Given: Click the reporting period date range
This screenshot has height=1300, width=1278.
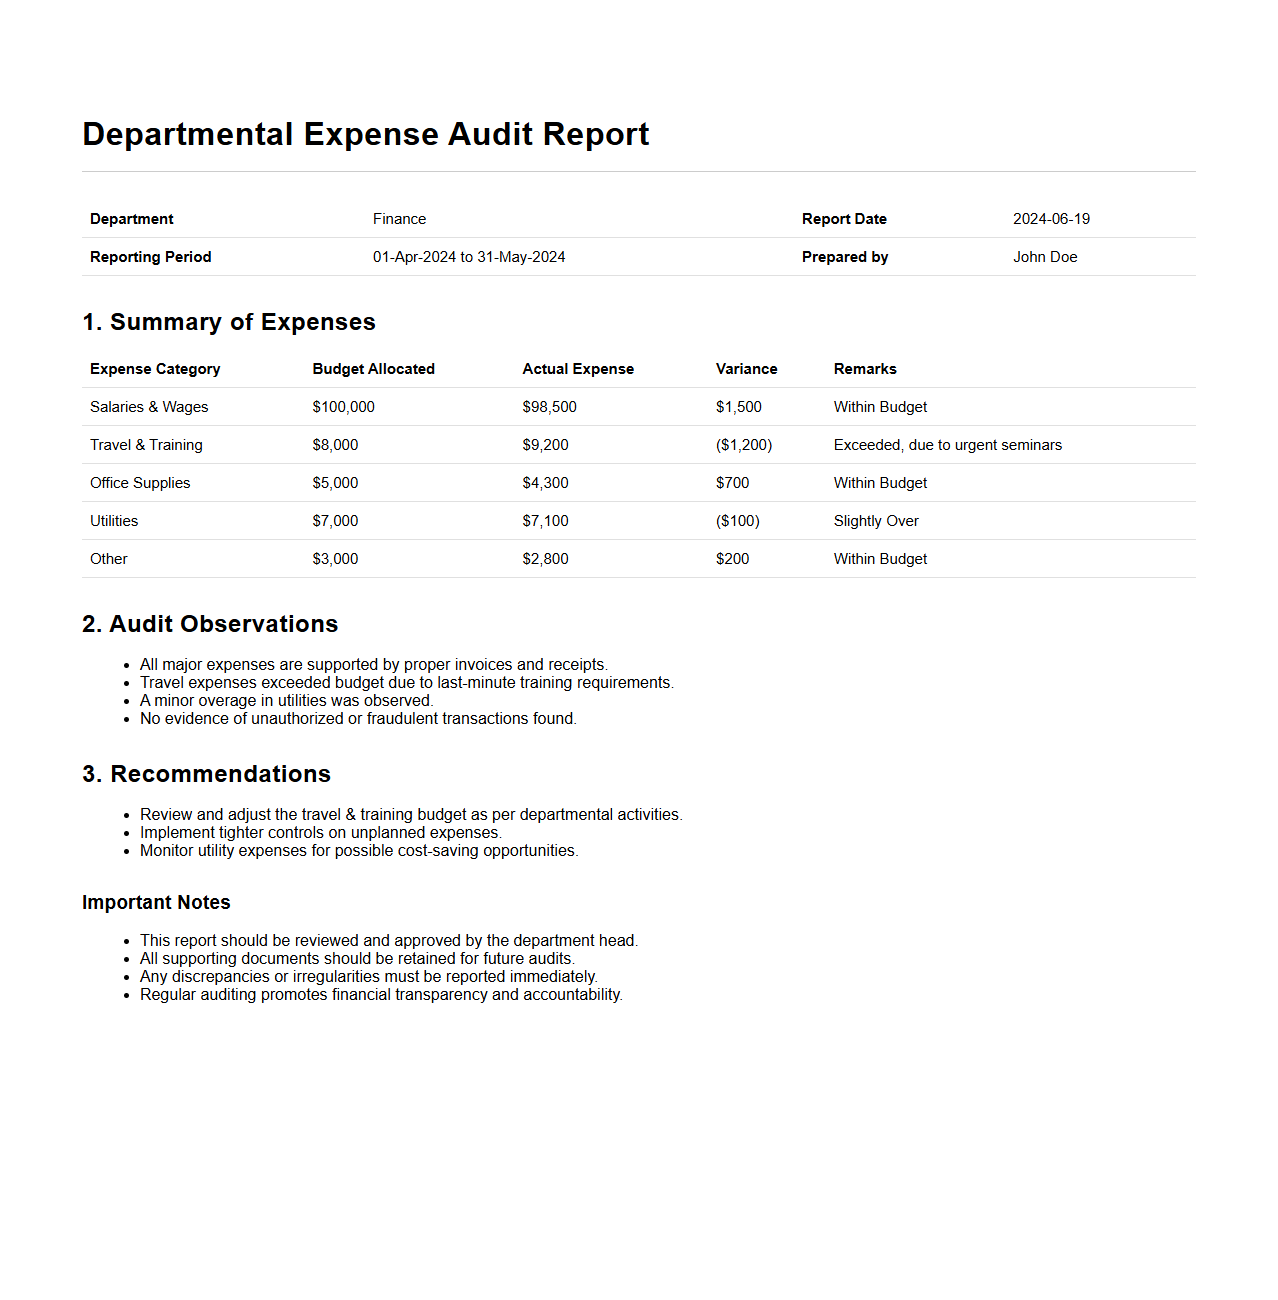Looking at the screenshot, I should tap(469, 257).
